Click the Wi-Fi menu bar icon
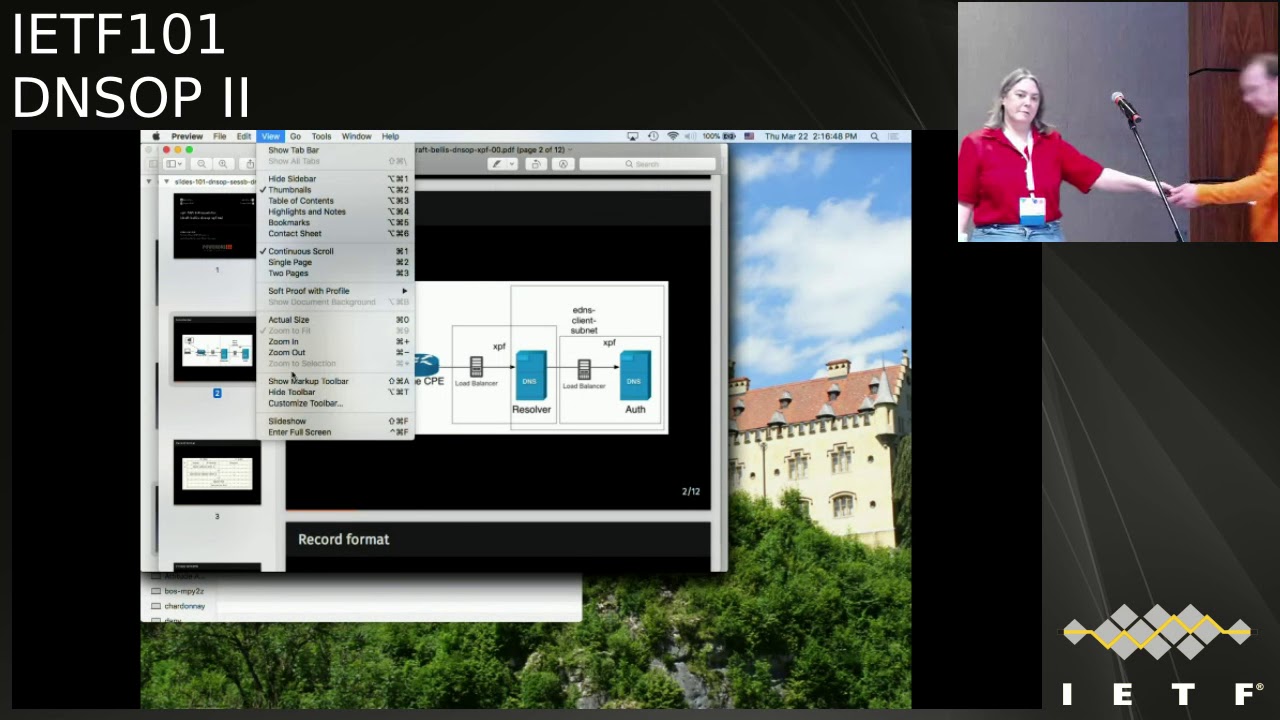 673,136
